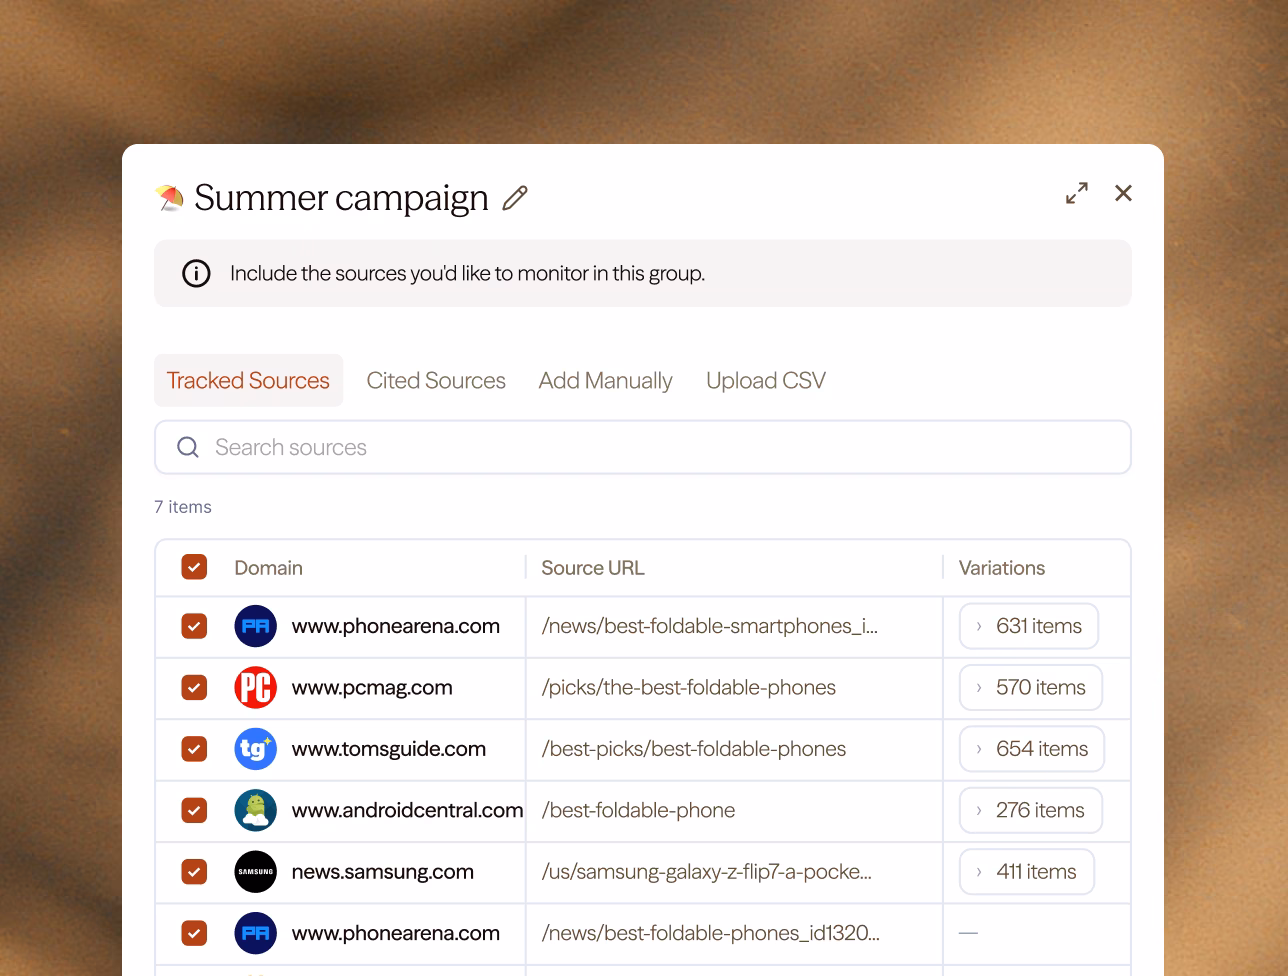The height and width of the screenshot is (976, 1288).
Task: Click the www.androidcentral.com domain name
Action: [x=407, y=810]
